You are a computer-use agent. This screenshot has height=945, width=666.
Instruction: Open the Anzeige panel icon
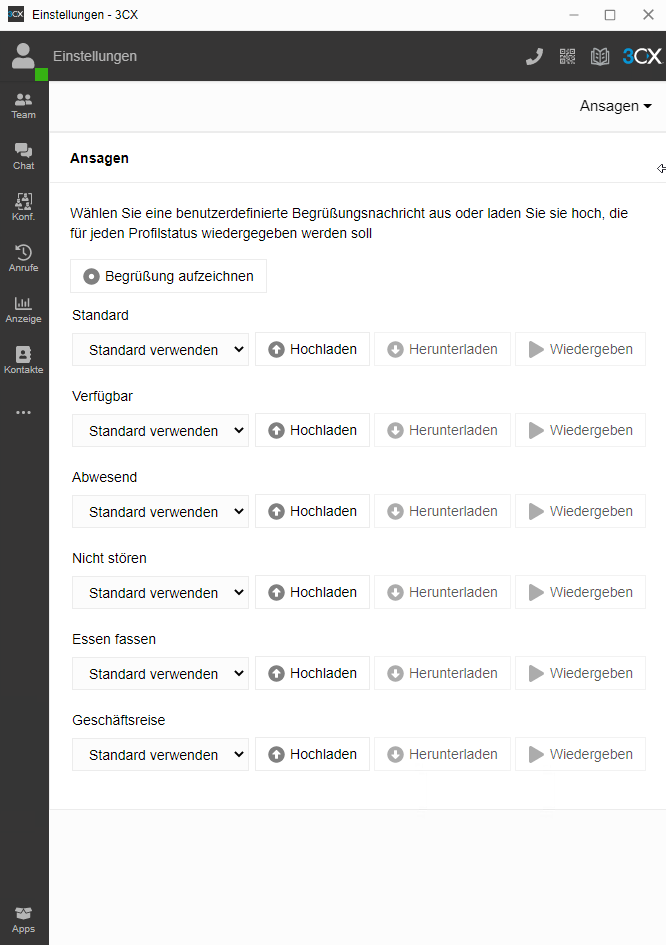(23, 308)
